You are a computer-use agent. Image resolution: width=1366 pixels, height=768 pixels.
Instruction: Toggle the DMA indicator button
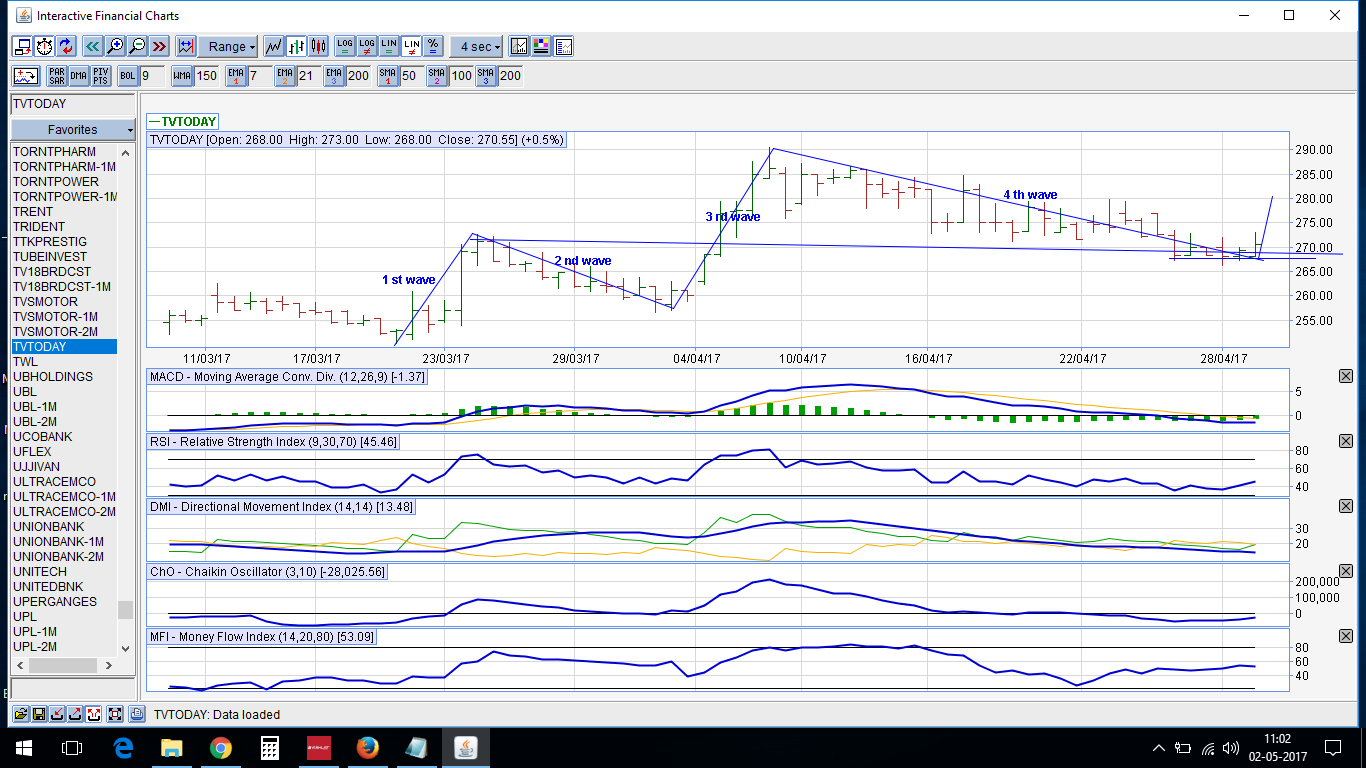79,76
